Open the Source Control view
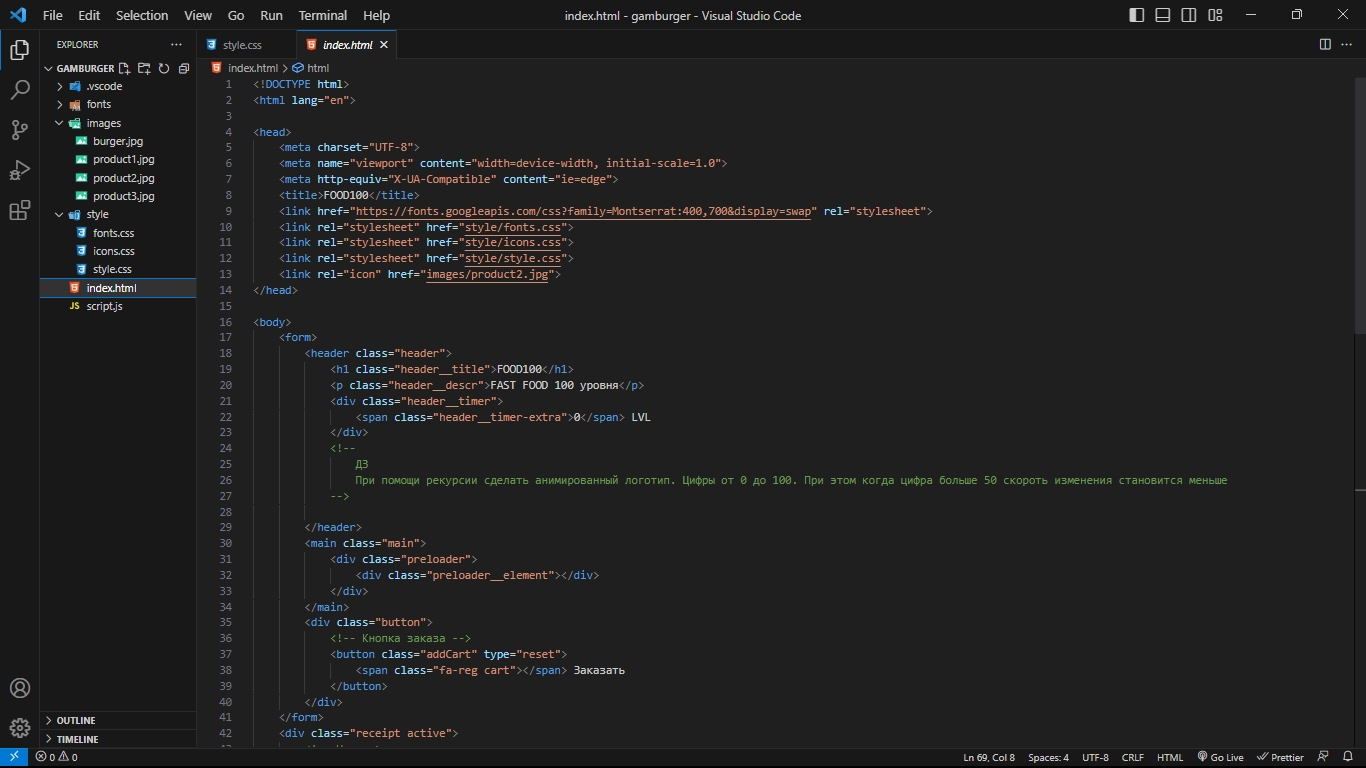The image size is (1366, 768). (x=20, y=130)
